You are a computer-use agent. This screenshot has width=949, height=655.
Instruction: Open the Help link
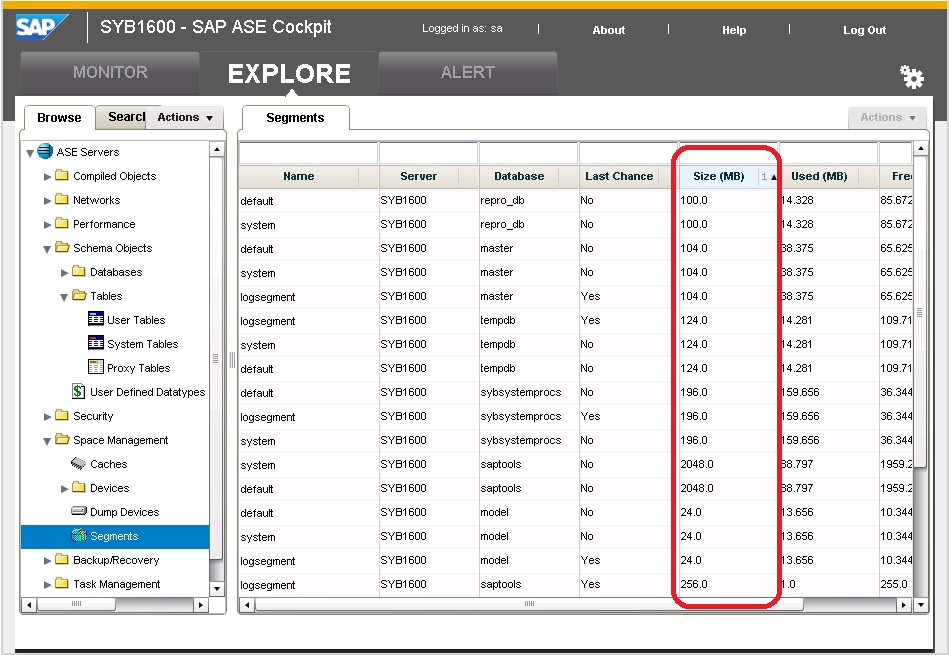734,30
